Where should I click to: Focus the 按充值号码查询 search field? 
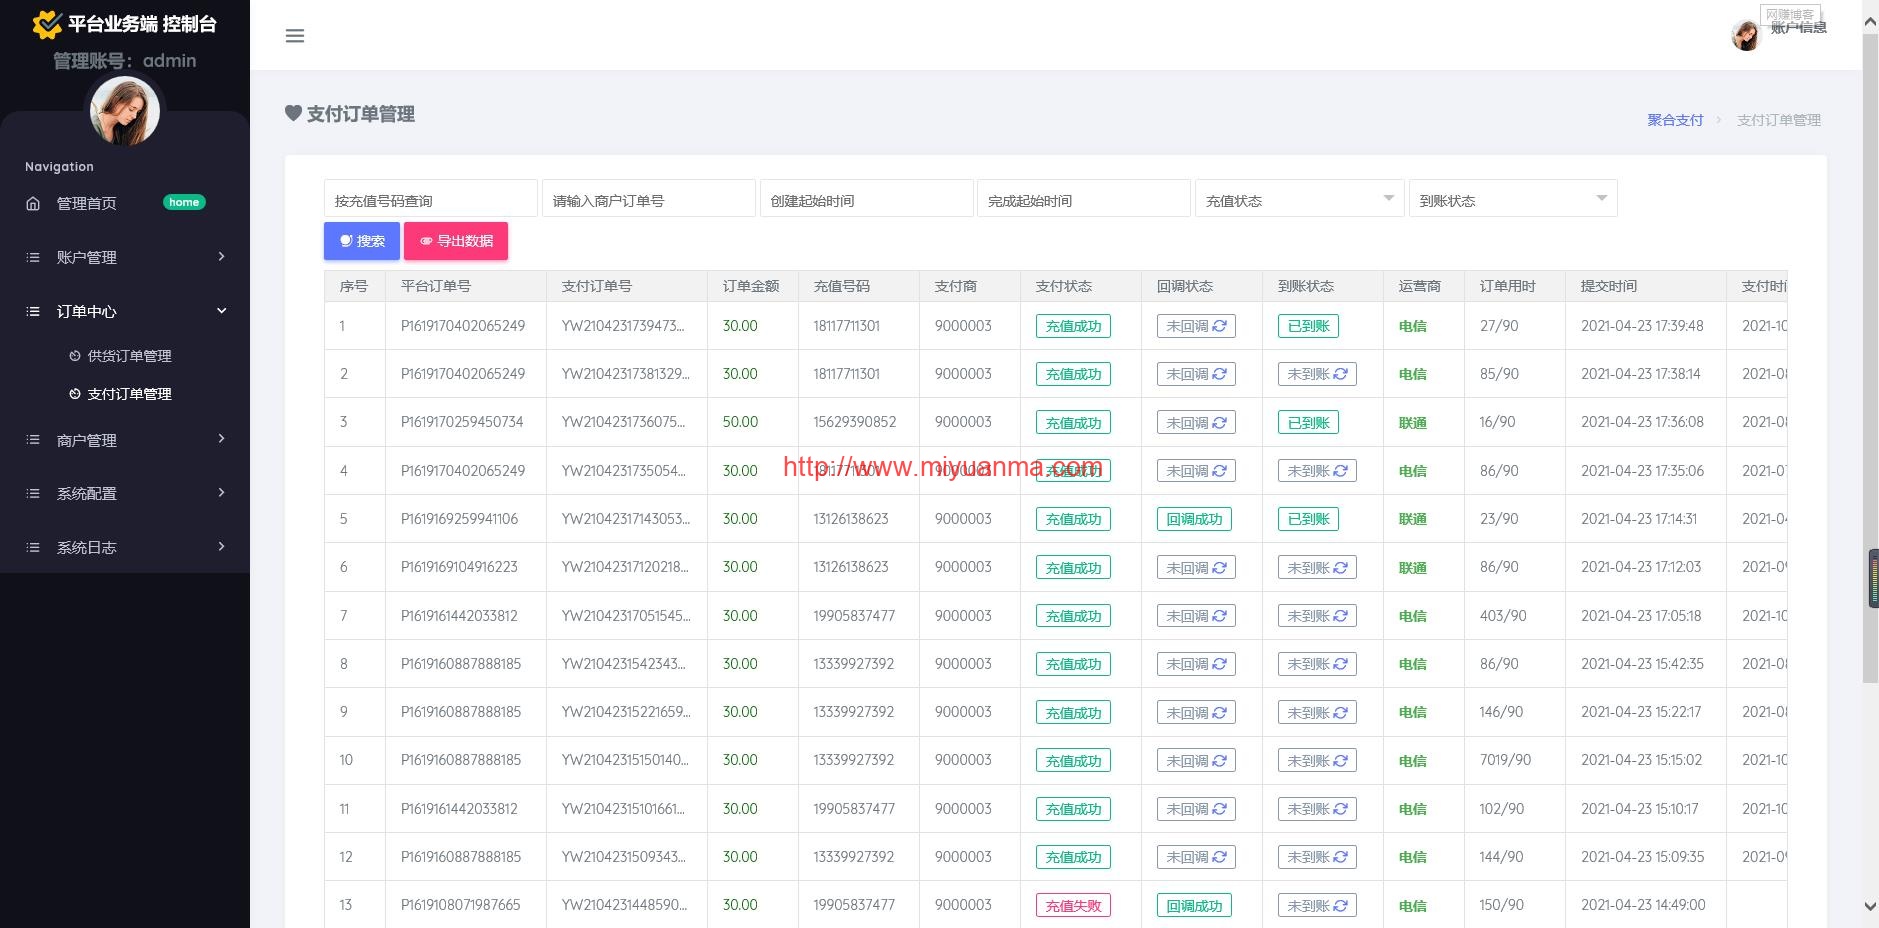[x=431, y=200]
